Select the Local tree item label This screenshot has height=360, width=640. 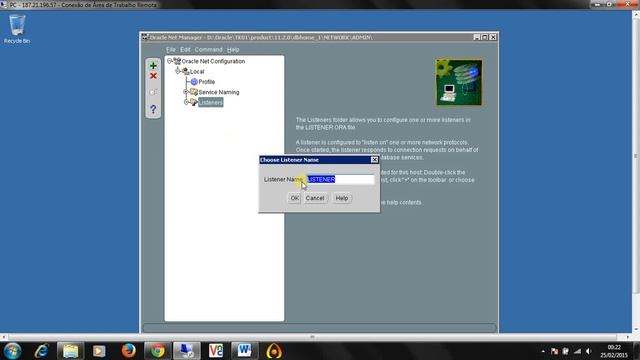point(197,71)
